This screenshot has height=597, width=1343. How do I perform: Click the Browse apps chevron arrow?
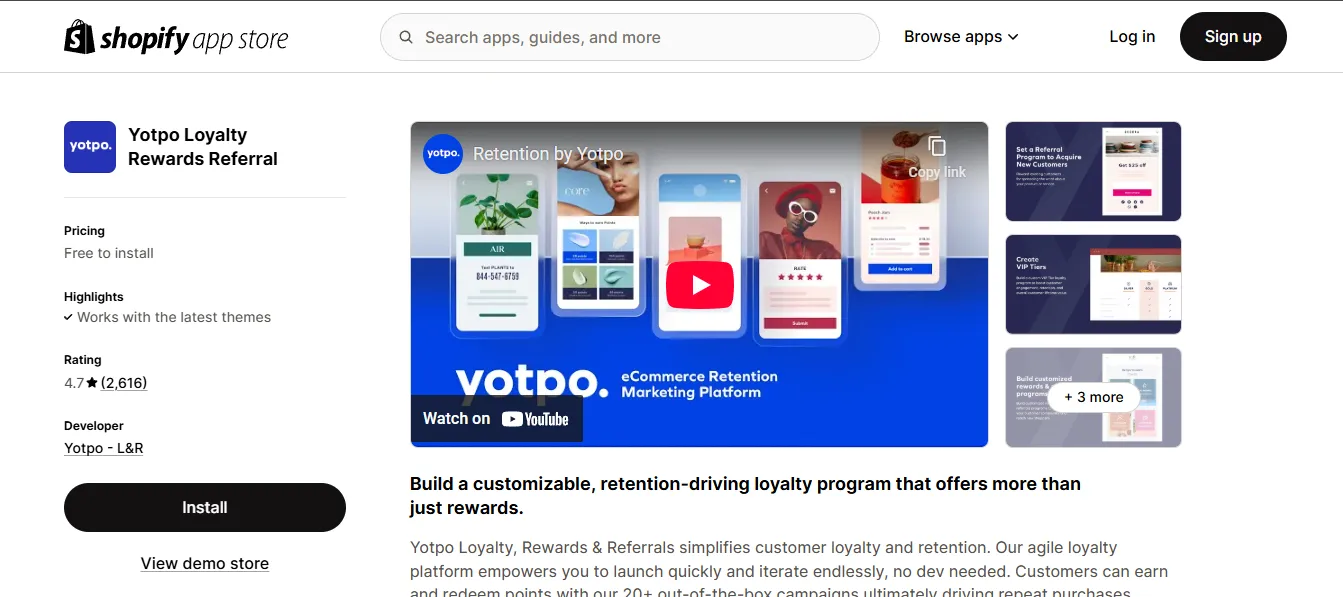pyautogui.click(x=1013, y=37)
